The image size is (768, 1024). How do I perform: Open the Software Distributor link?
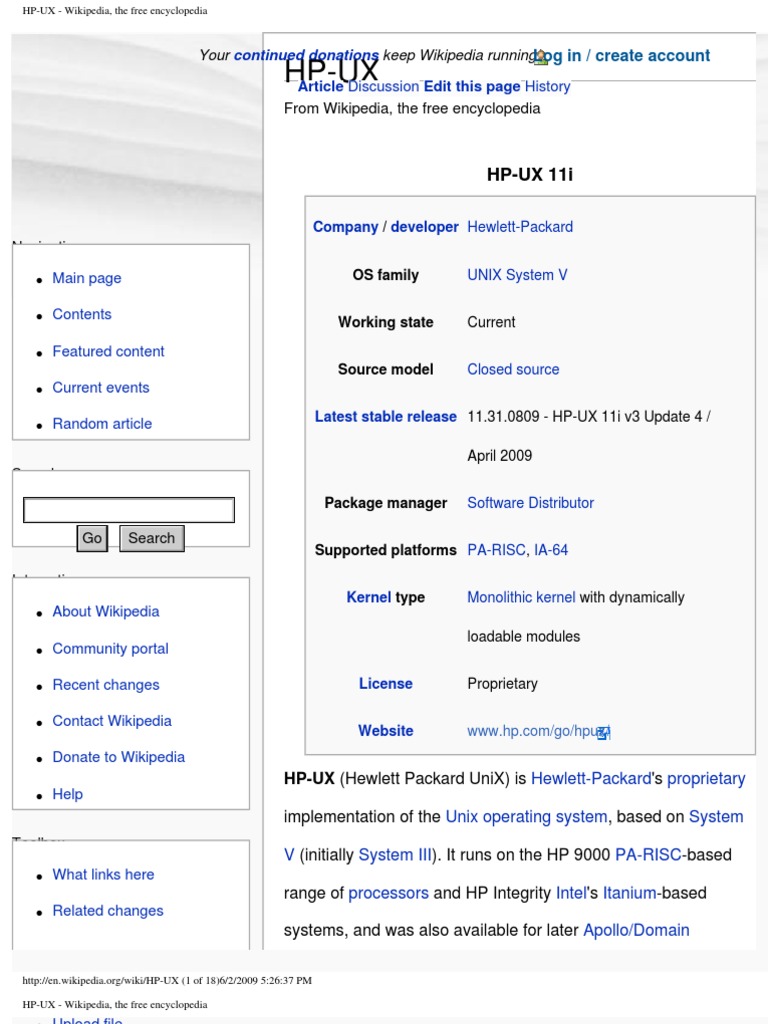[530, 503]
